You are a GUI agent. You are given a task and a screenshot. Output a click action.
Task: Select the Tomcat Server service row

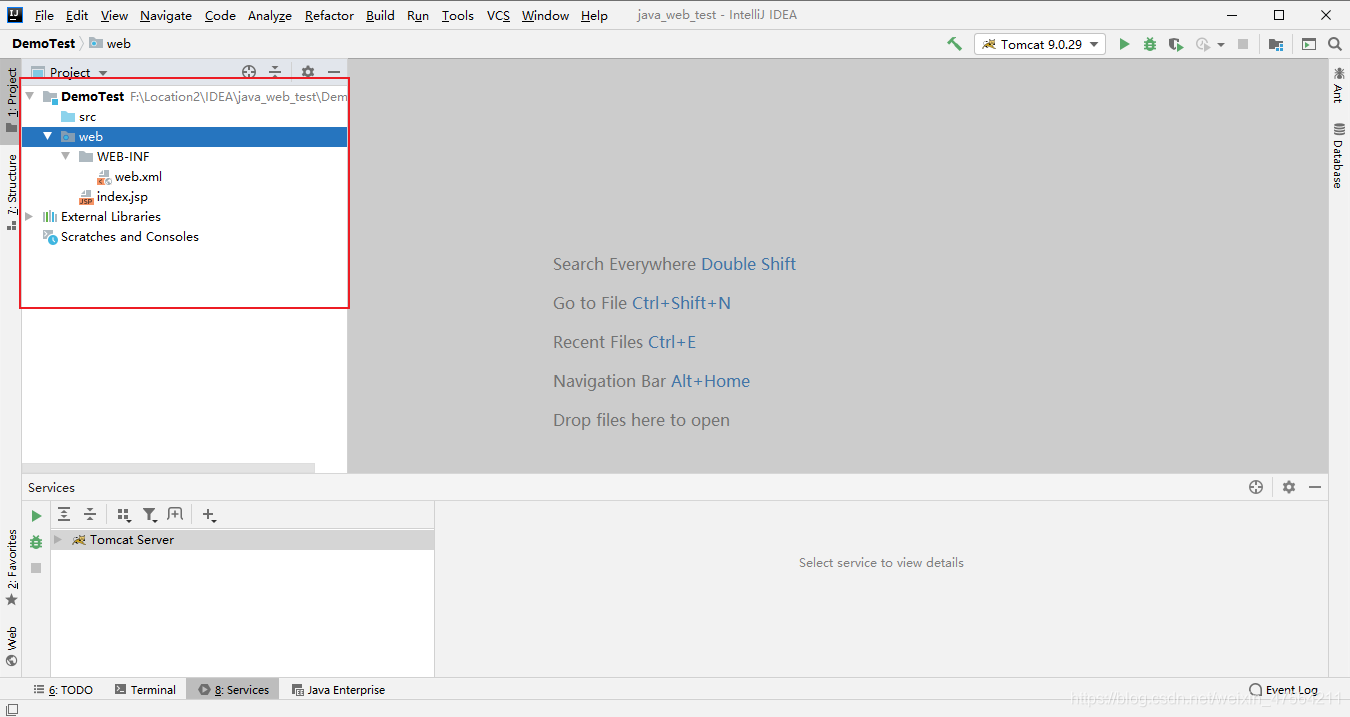coord(242,539)
